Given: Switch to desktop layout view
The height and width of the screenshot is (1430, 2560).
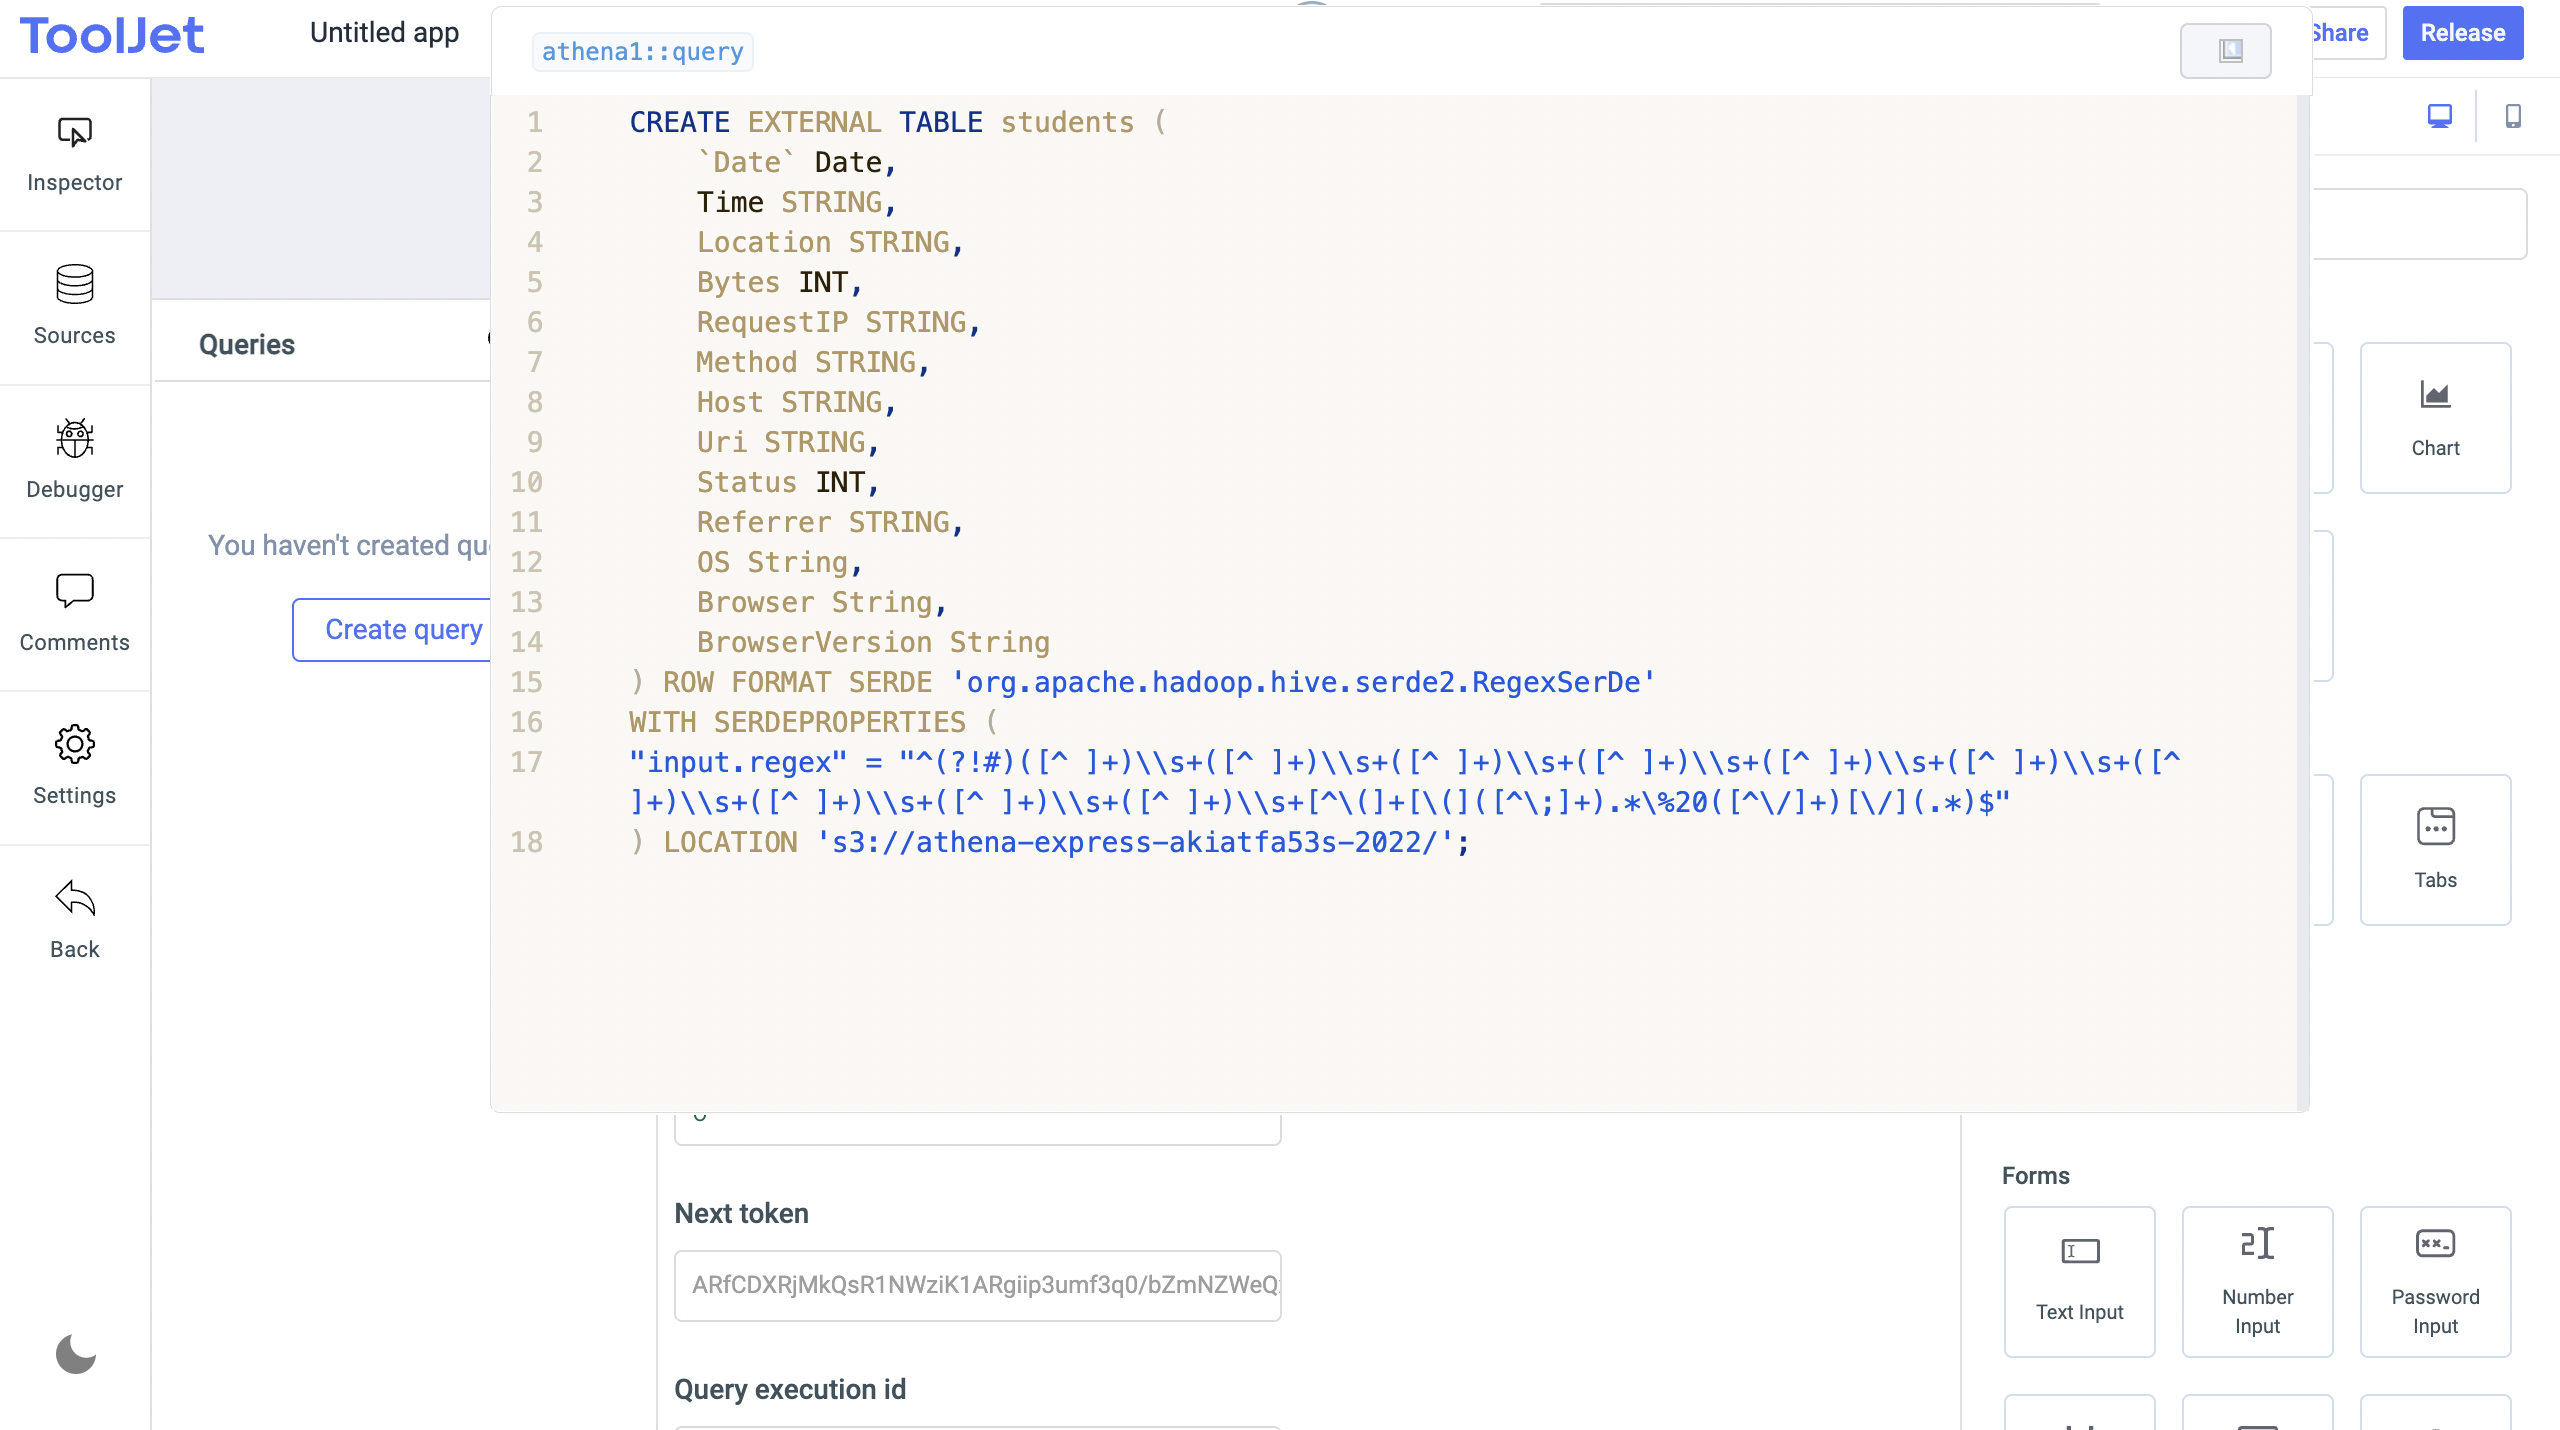Looking at the screenshot, I should point(2440,116).
